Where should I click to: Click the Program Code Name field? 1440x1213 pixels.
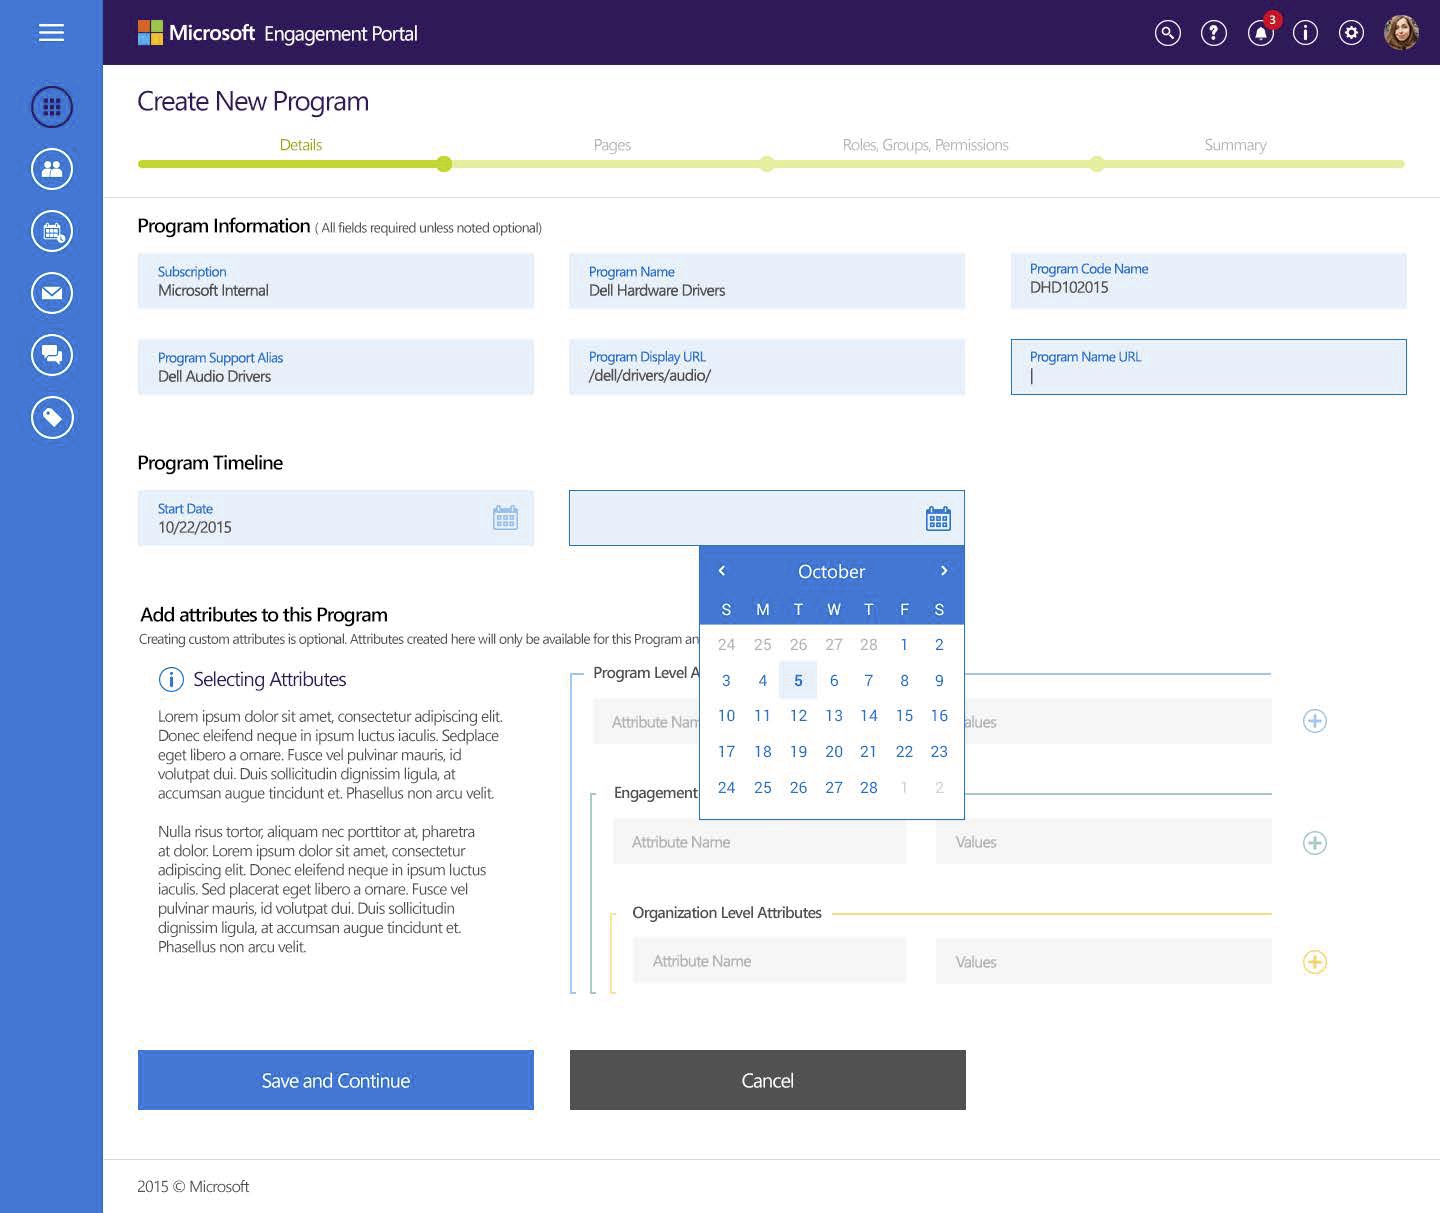(1209, 281)
